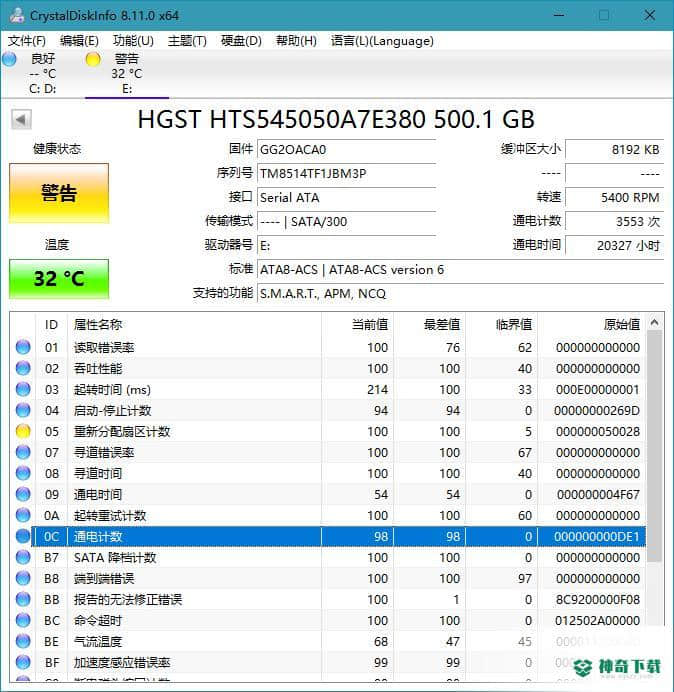Click raw value 8C9200000F08
Image resolution: width=674 pixels, height=692 pixels.
point(598,600)
